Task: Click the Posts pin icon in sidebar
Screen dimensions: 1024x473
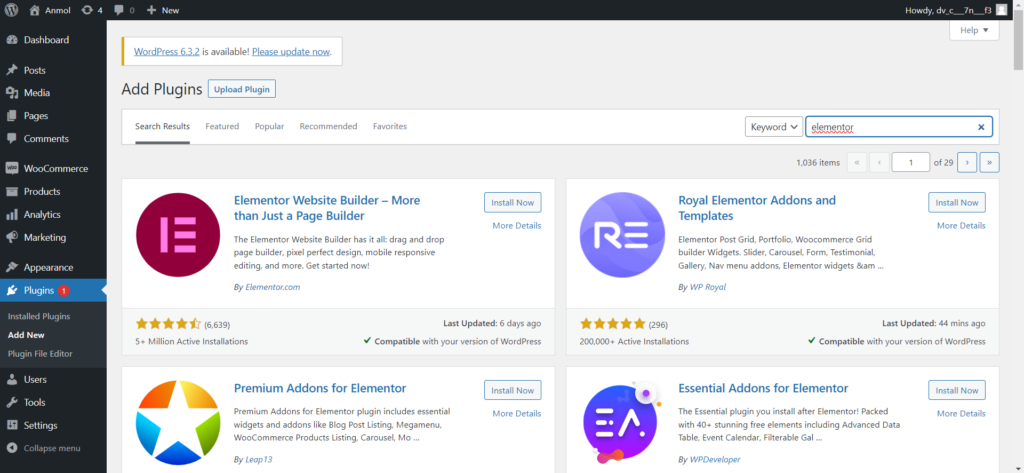Action: point(12,70)
